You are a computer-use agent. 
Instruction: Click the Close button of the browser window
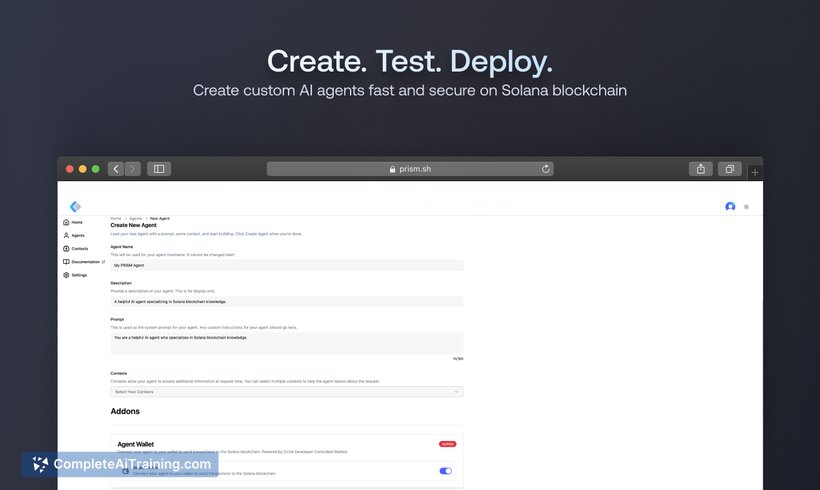click(x=70, y=169)
